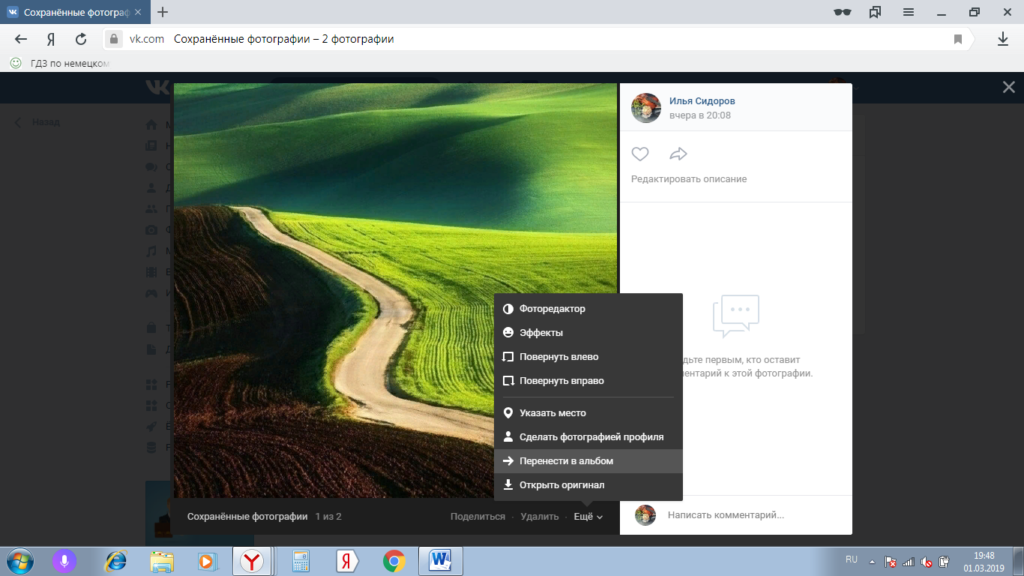The height and width of the screenshot is (576, 1024).
Task: Click the share arrow icon under author
Action: click(x=678, y=154)
